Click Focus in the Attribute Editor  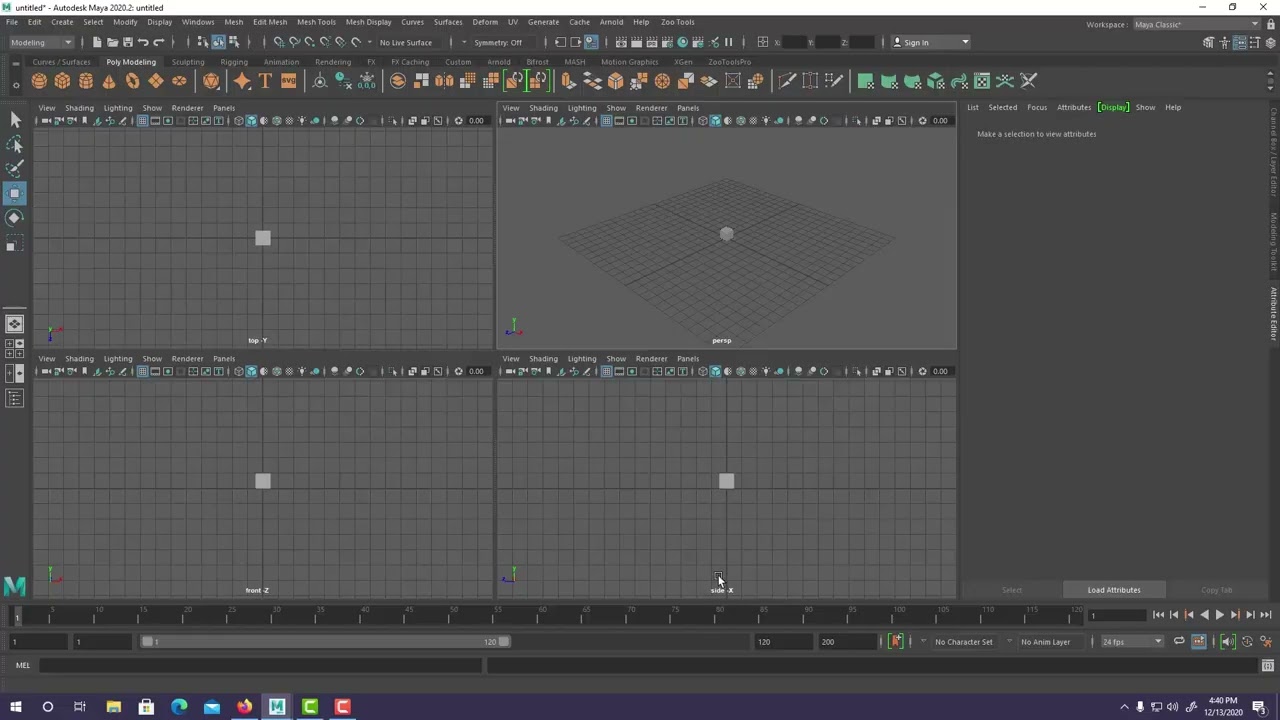click(x=1037, y=107)
